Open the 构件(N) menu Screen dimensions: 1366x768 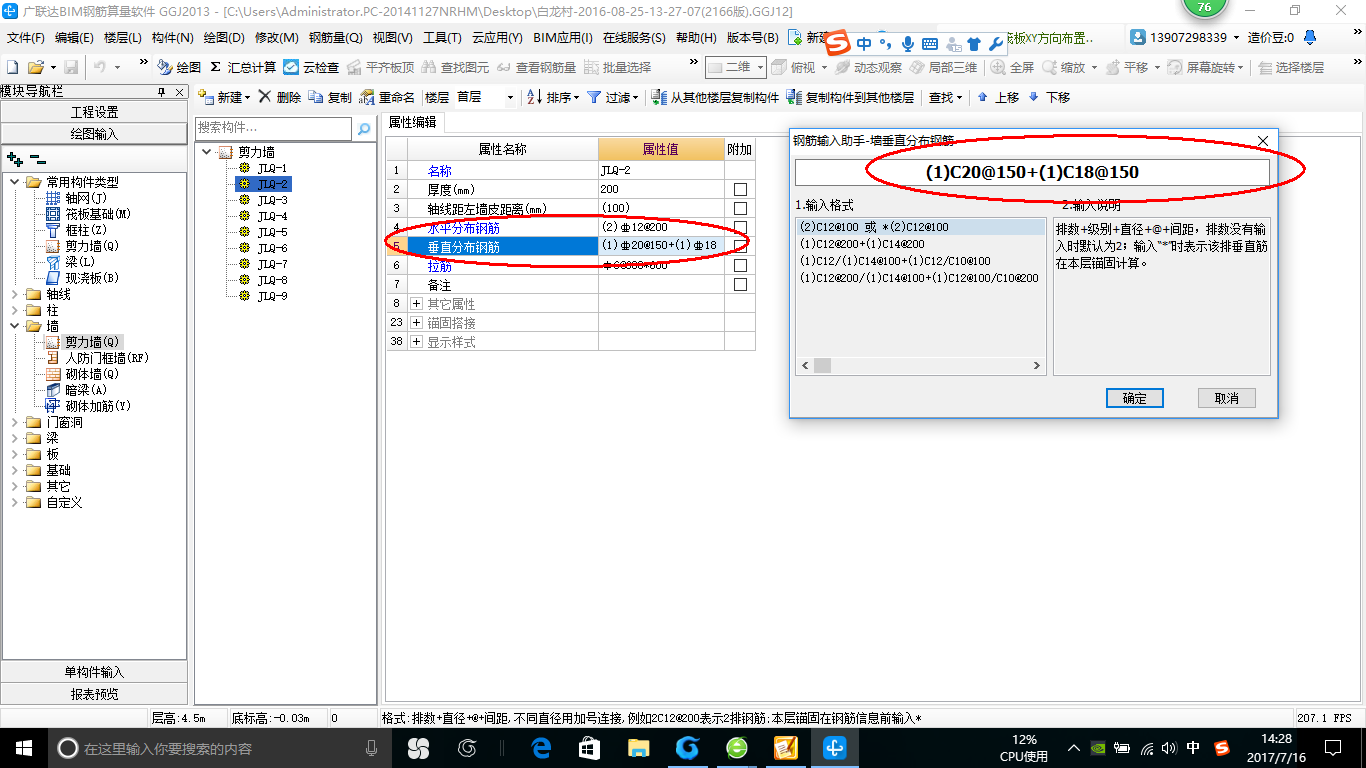pos(173,37)
